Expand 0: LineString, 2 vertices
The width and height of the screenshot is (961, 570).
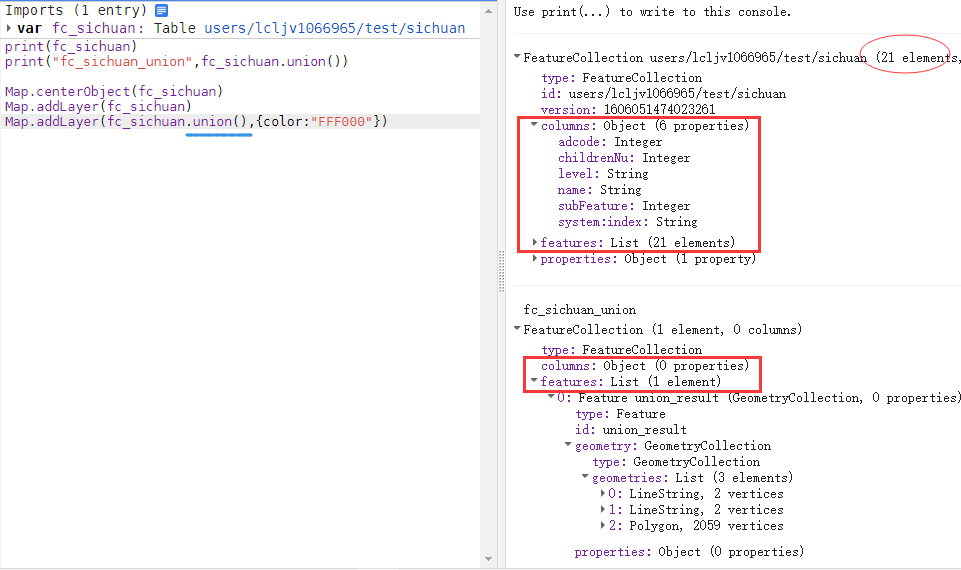603,493
